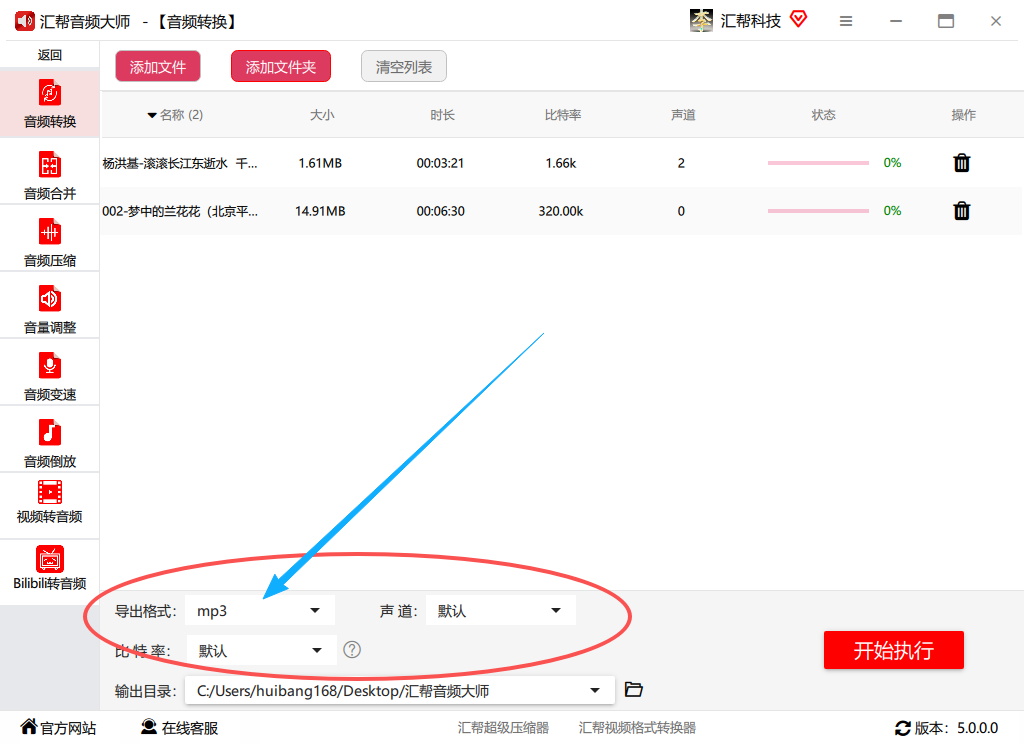The image size is (1024, 744).
Task: Click the 添加文件夹 button
Action: [281, 67]
